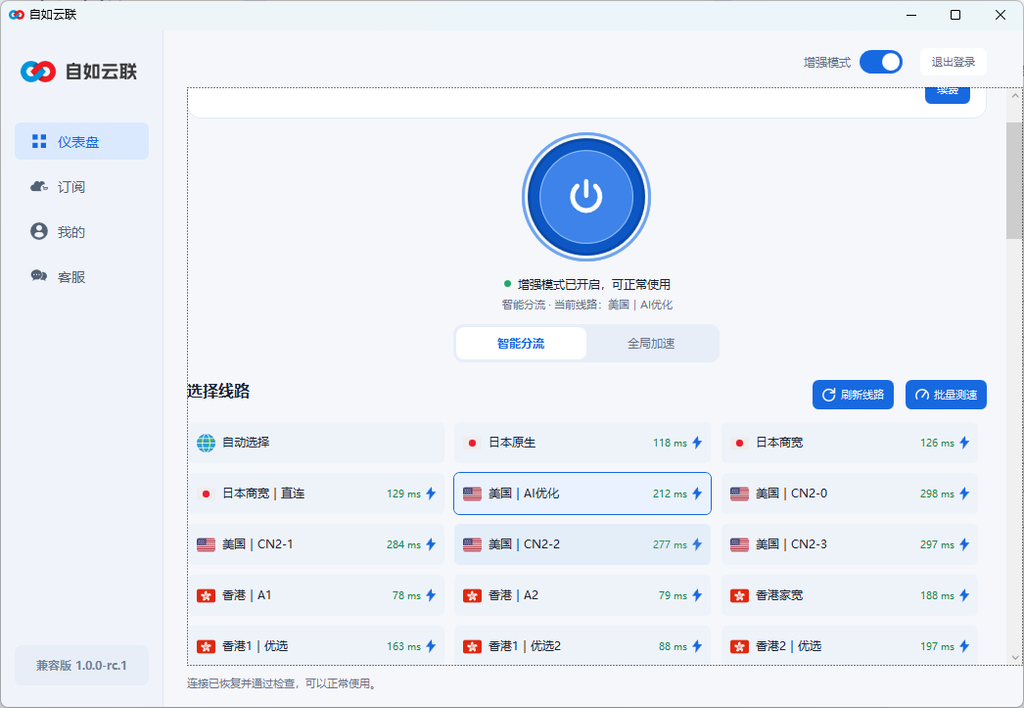1024x708 pixels.
Task: Click the main power connect button
Action: tap(586, 197)
